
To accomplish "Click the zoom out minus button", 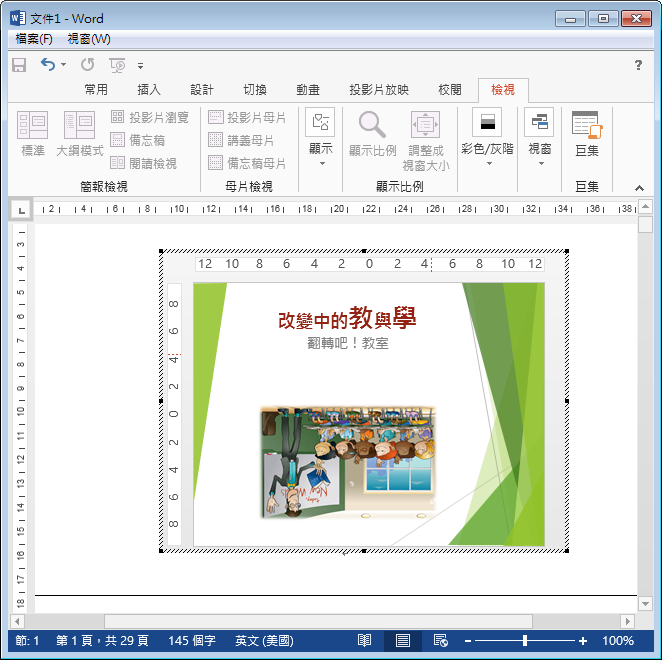I will [467, 641].
